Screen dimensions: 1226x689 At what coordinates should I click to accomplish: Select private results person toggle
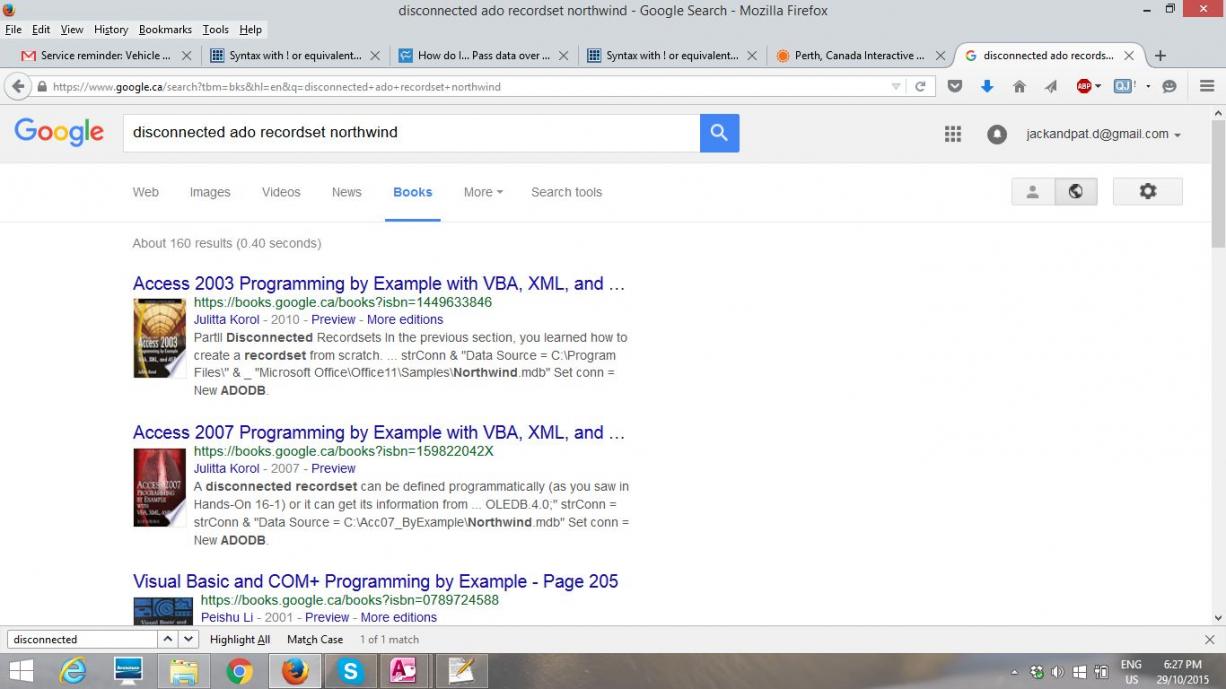(1033, 191)
